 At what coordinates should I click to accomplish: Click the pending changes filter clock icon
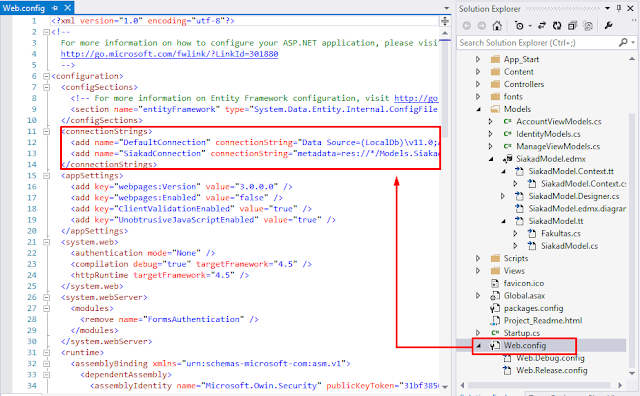point(519,26)
